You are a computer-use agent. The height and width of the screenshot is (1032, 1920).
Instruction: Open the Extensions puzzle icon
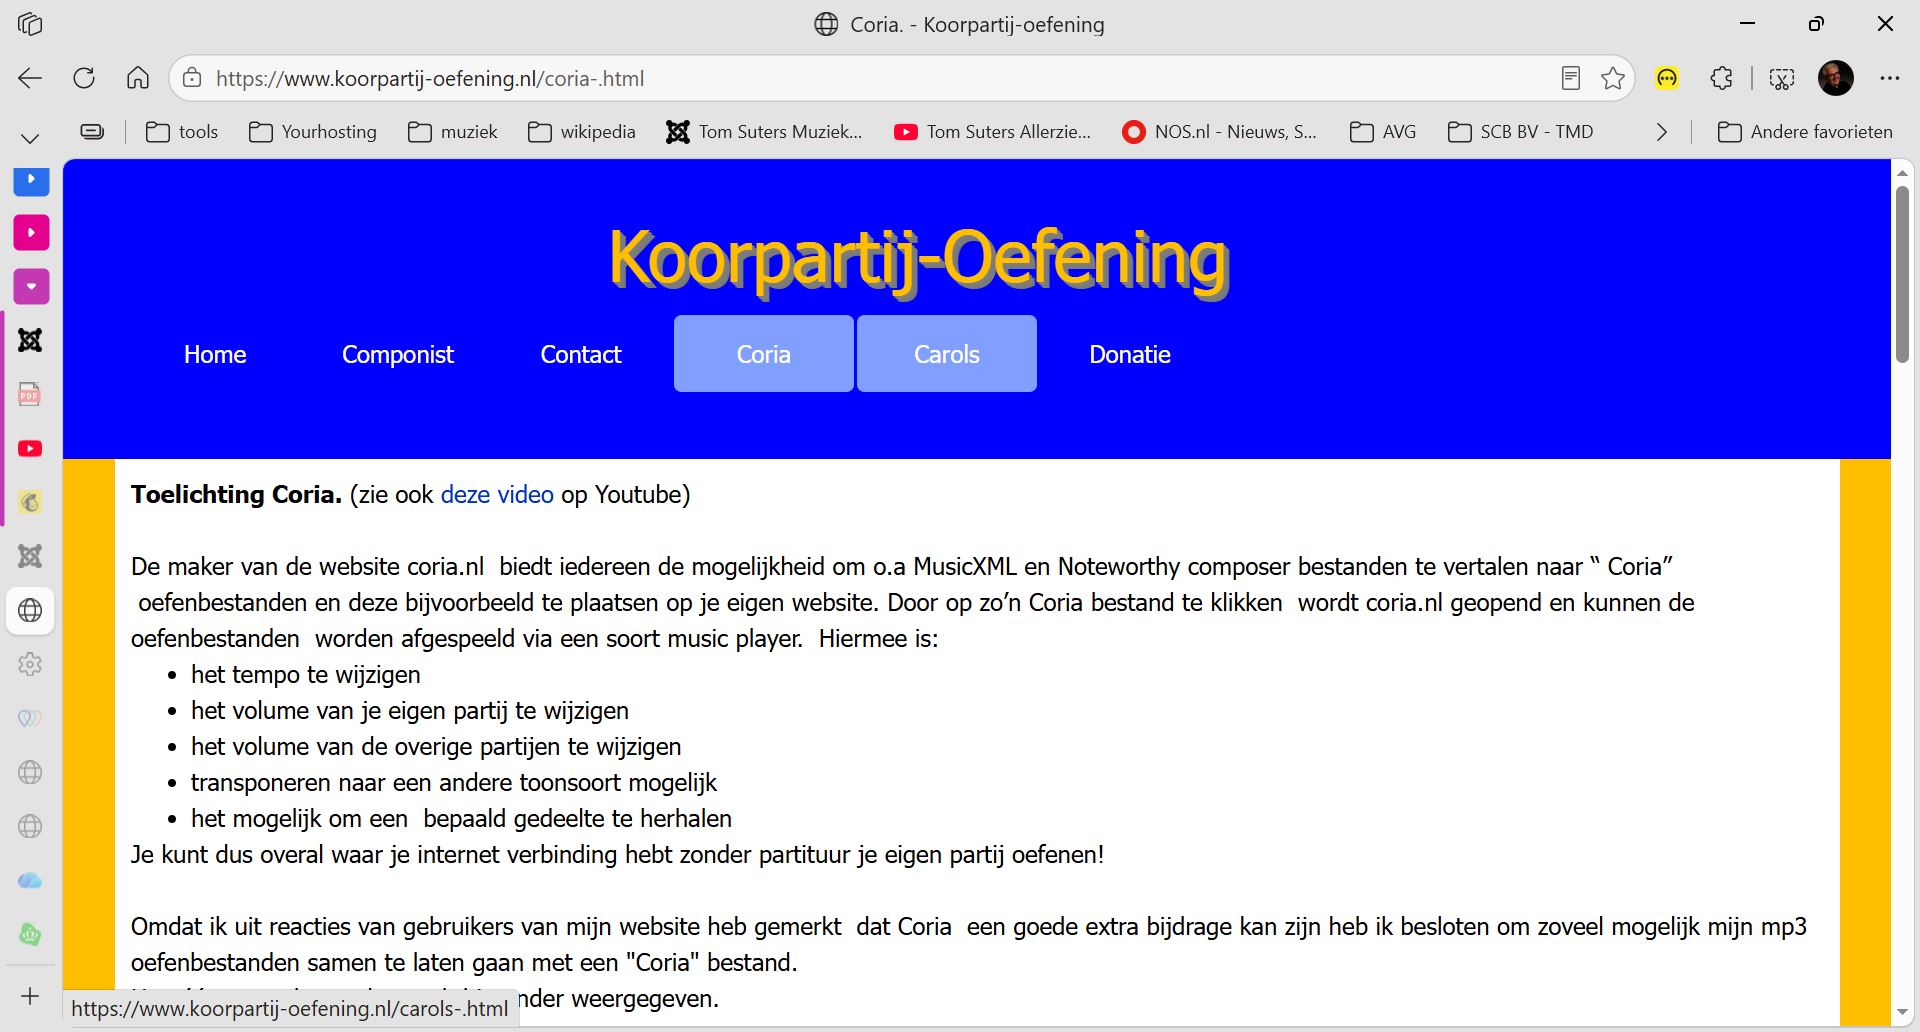1721,78
